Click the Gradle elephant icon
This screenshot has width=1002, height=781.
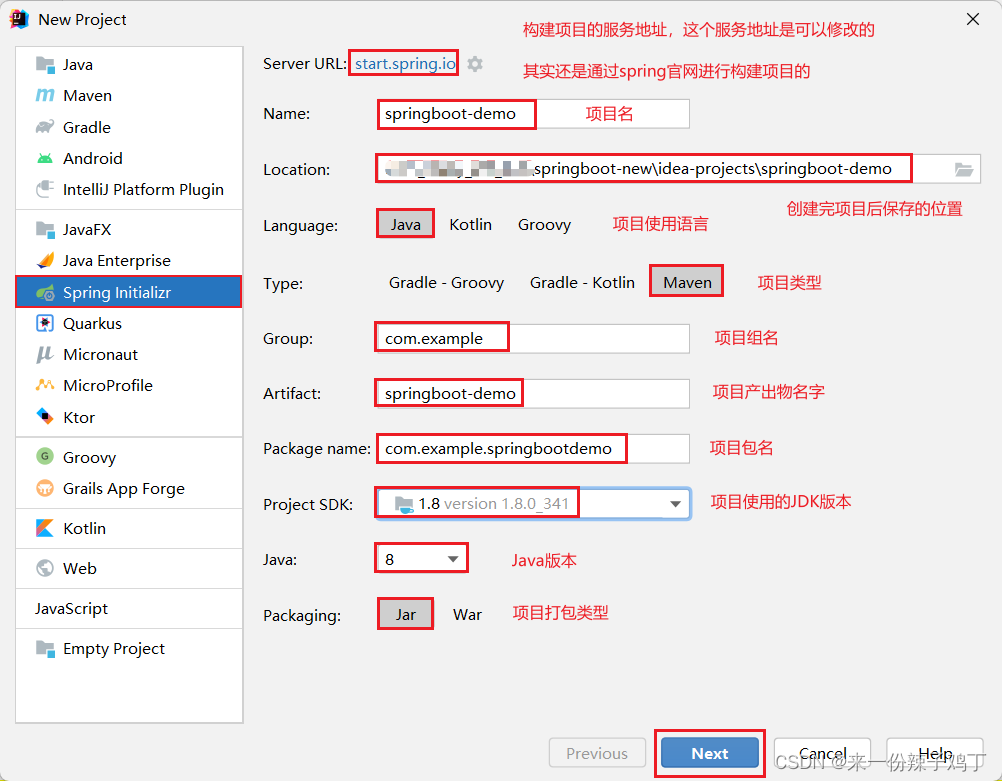pos(45,127)
